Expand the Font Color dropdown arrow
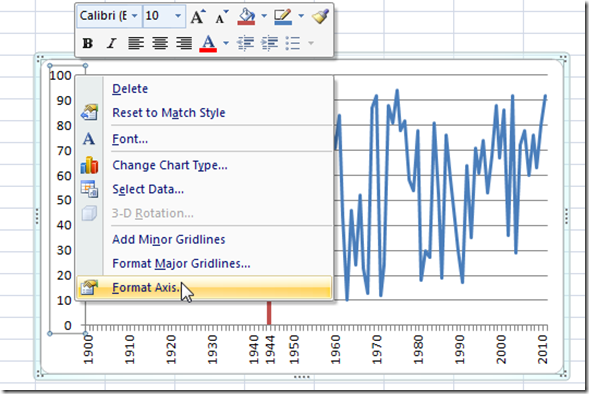 click(x=226, y=43)
